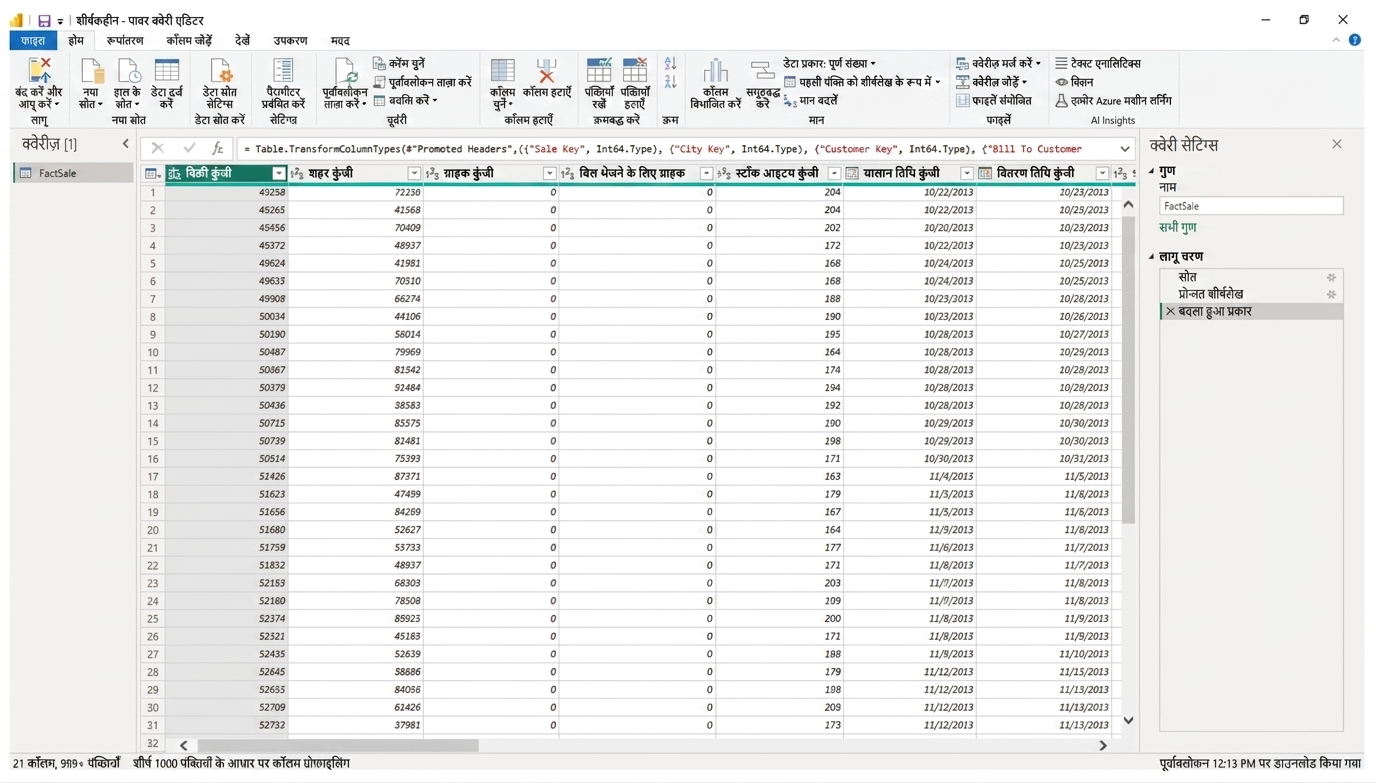Open settings gear for the प्रोन्नत शीर्षलेख step
1376x783 pixels.
coord(1331,294)
